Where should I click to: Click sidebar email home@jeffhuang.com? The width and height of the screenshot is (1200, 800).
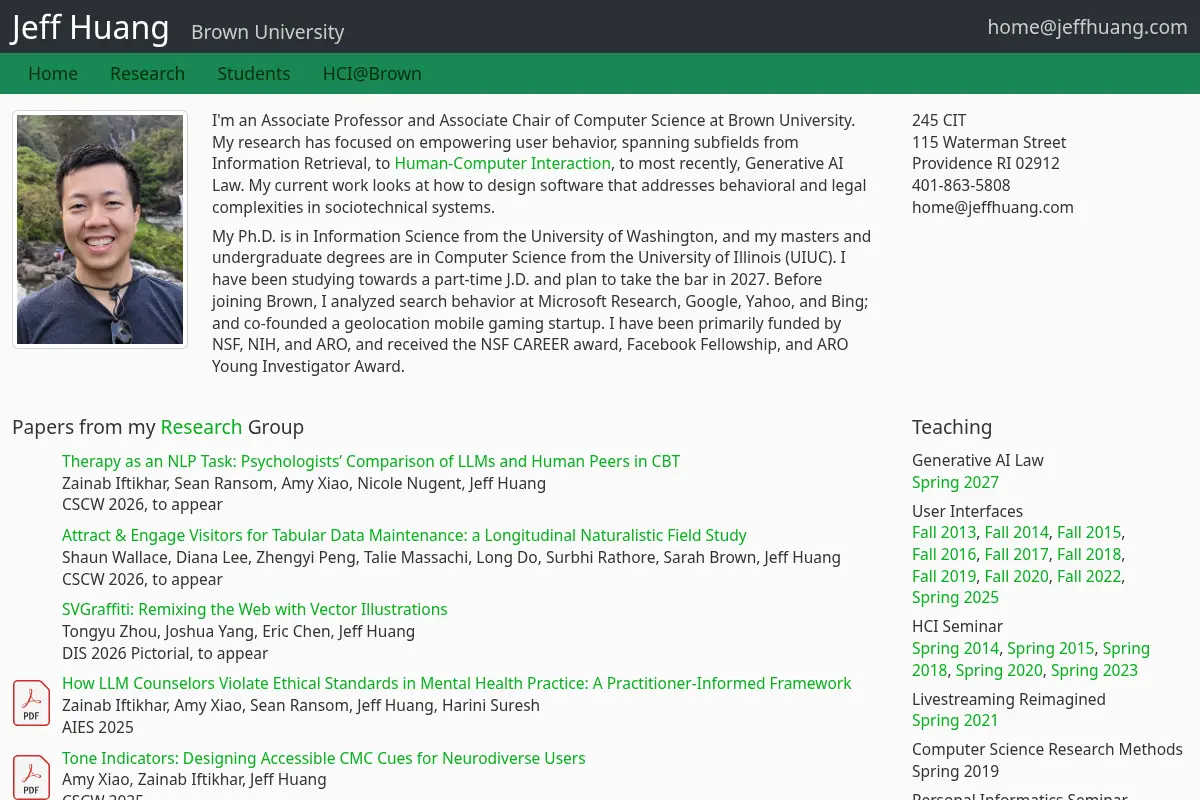pos(993,207)
